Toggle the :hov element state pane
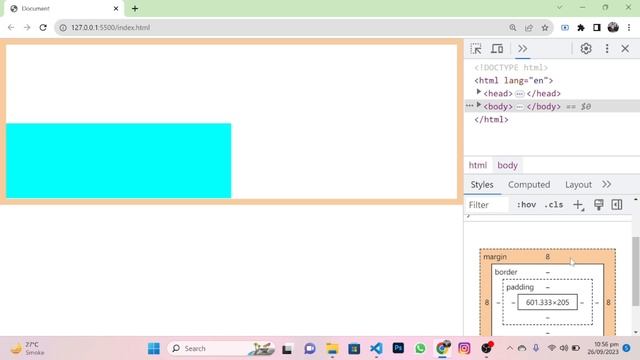Screen dimensions: 640x360 [526, 204]
